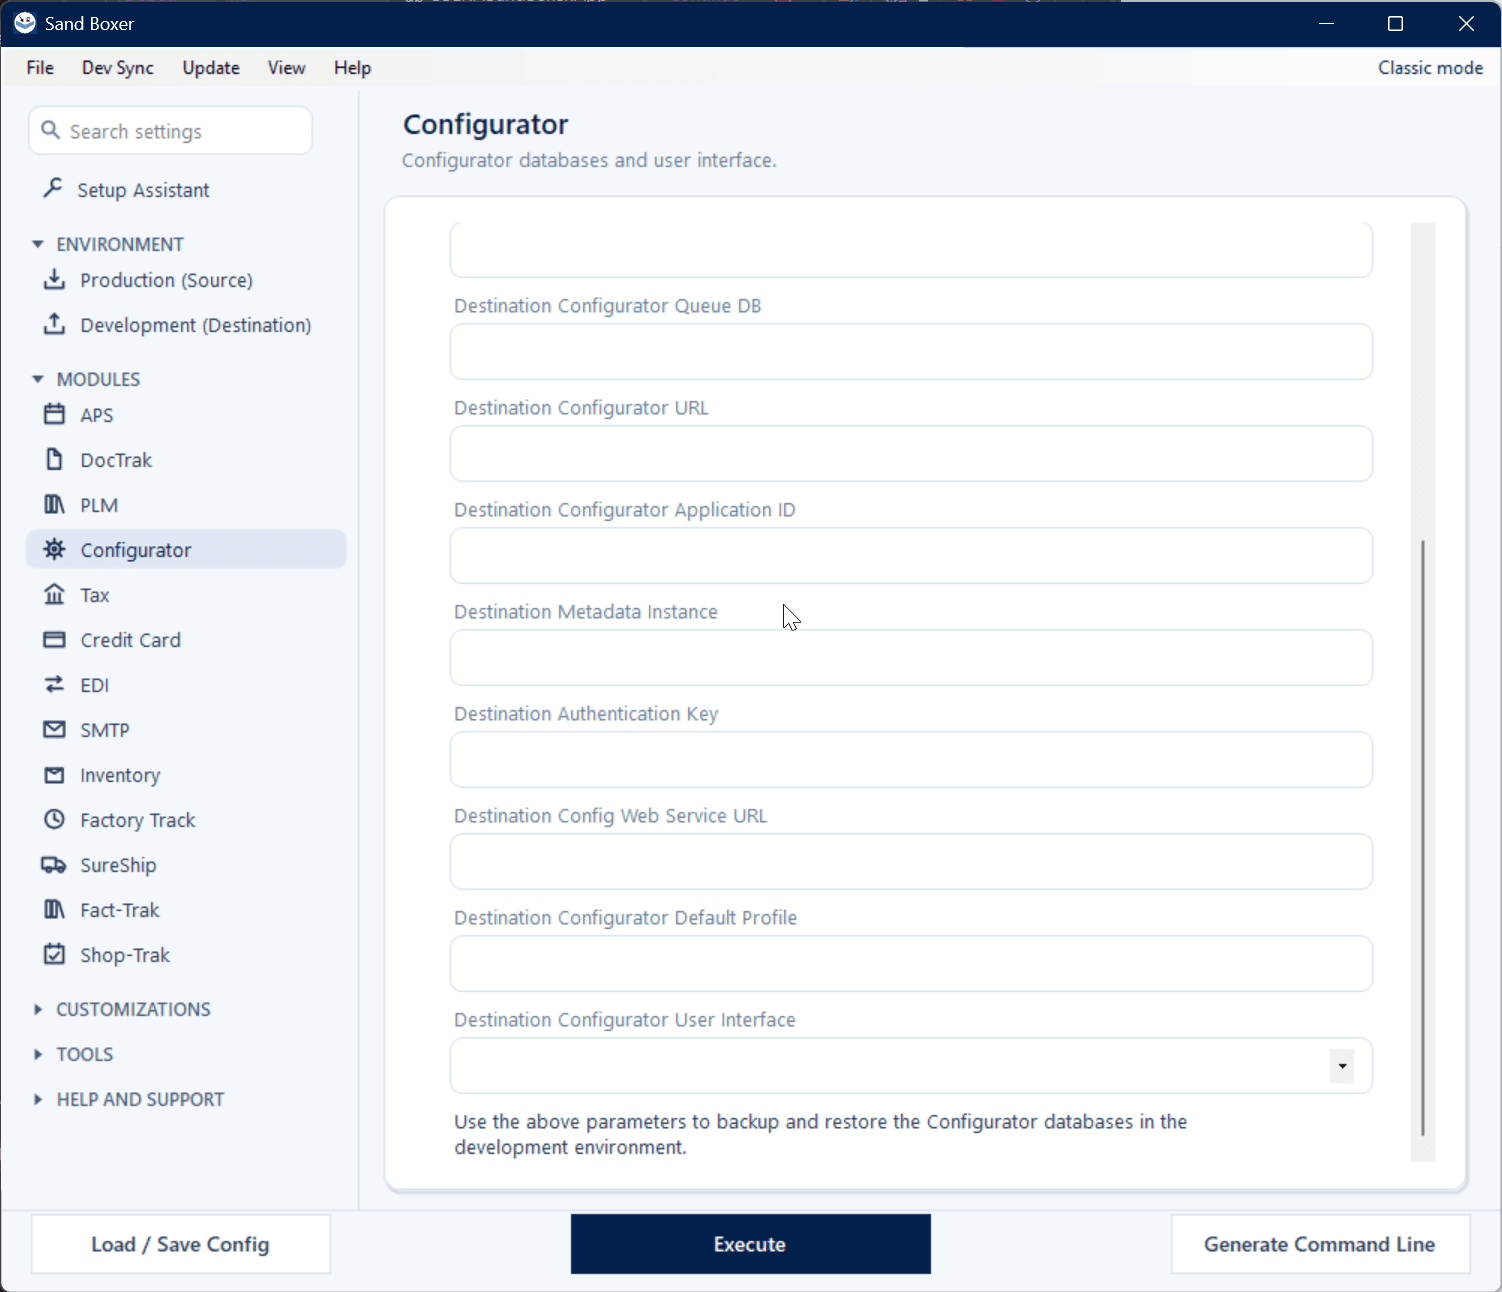The width and height of the screenshot is (1502, 1292).
Task: Click the Factory Track clock icon
Action: click(x=54, y=819)
